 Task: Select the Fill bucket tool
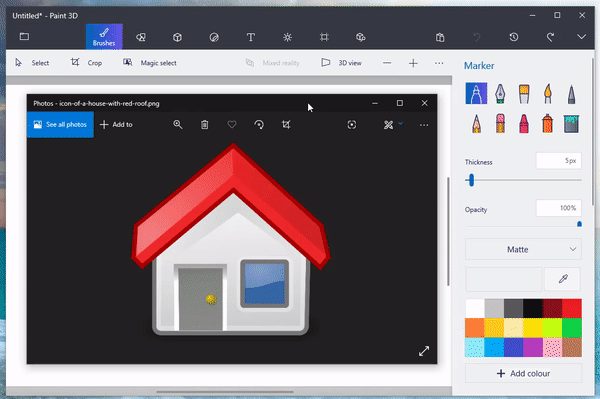click(x=571, y=124)
